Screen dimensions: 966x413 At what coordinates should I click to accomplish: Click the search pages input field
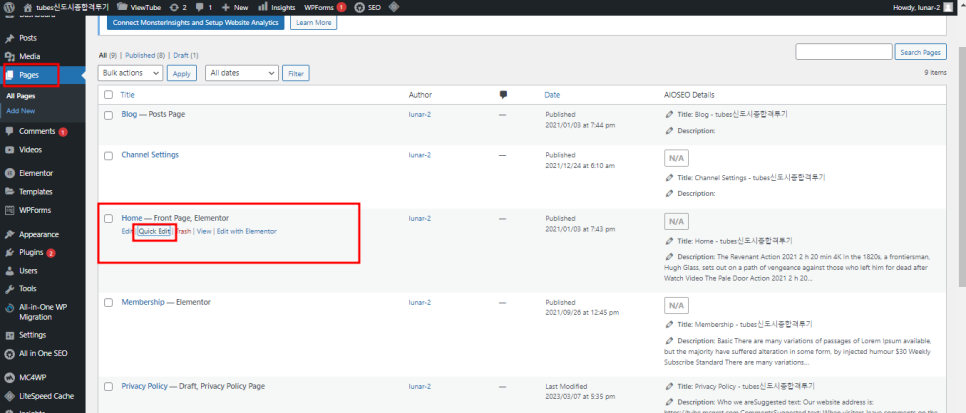(844, 52)
